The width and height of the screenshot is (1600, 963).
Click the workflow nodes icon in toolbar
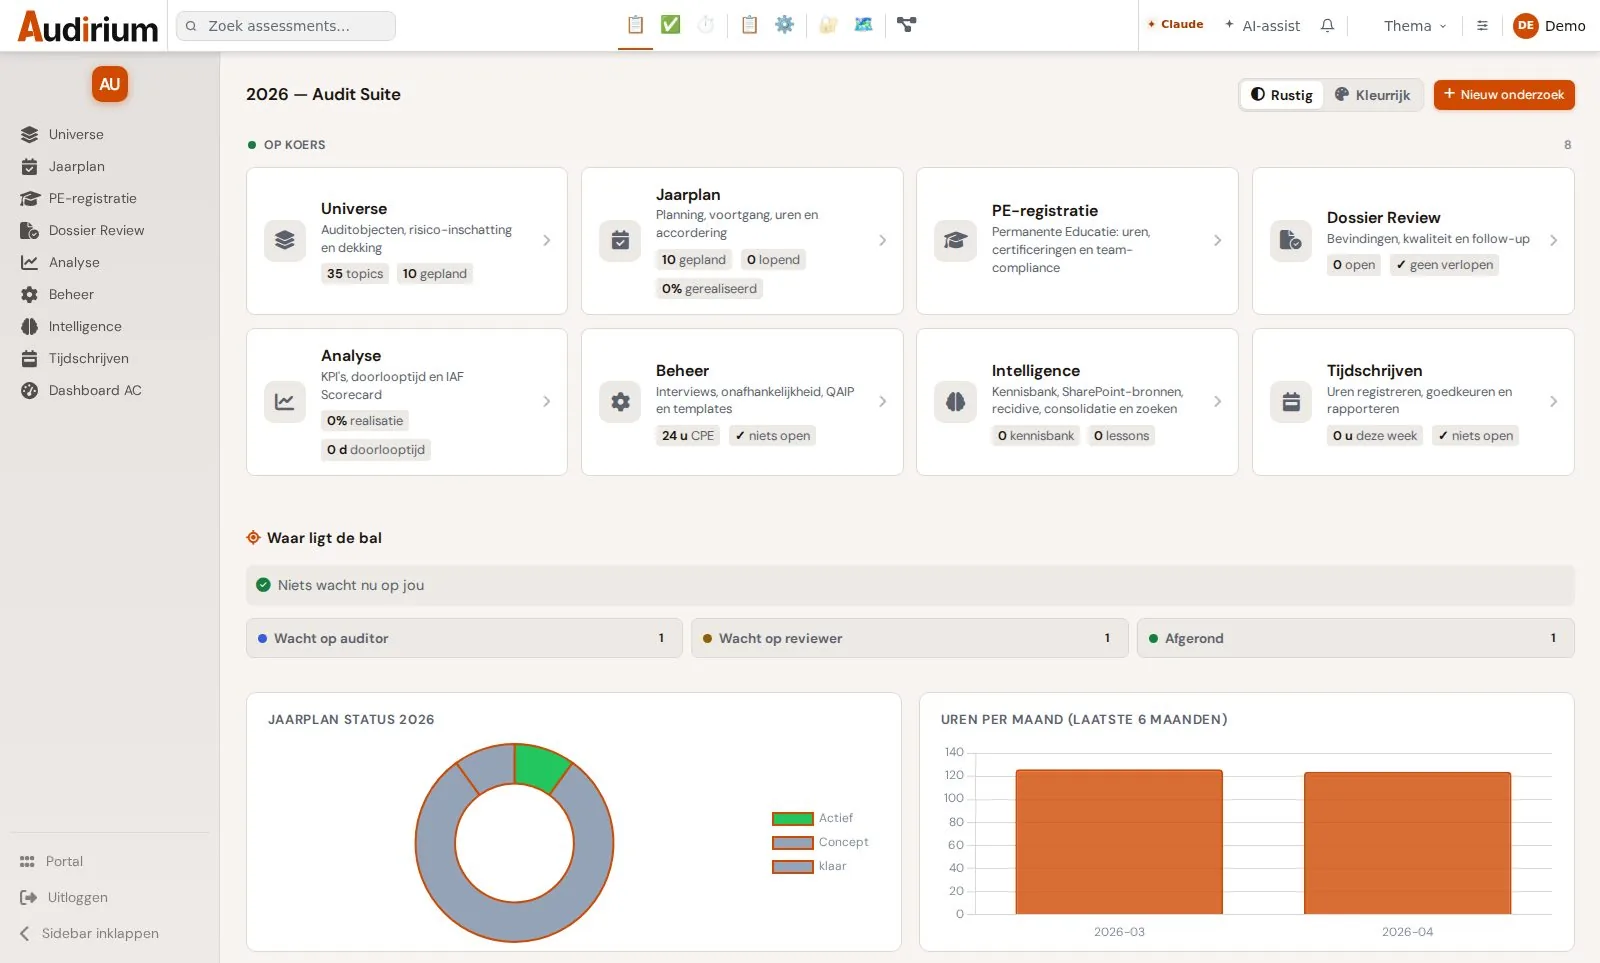coord(906,25)
